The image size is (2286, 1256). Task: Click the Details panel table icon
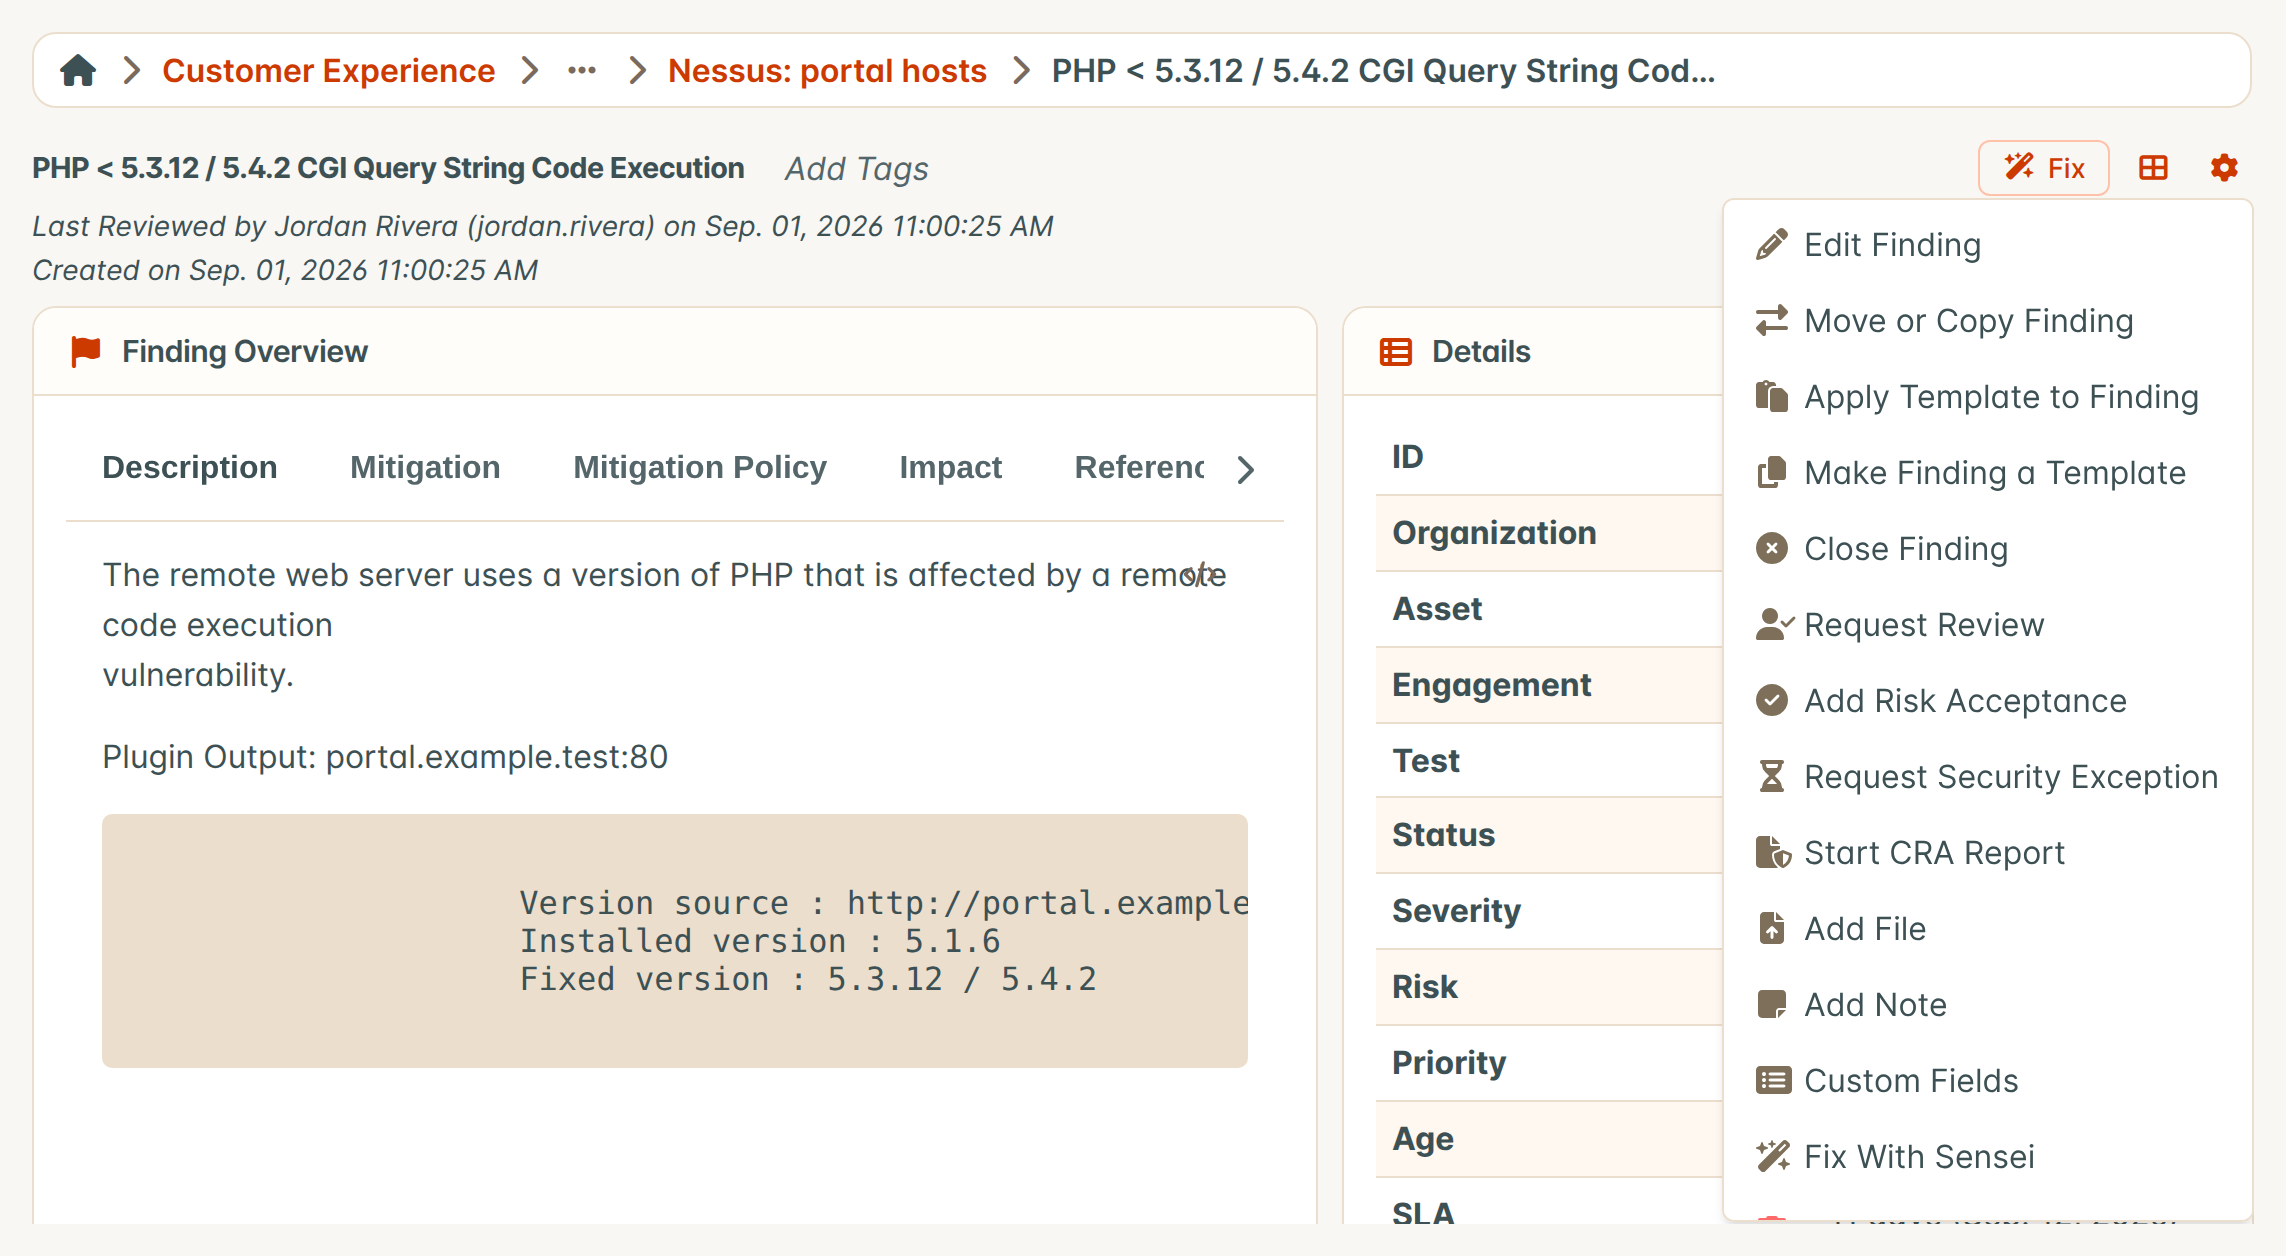[x=1396, y=352]
